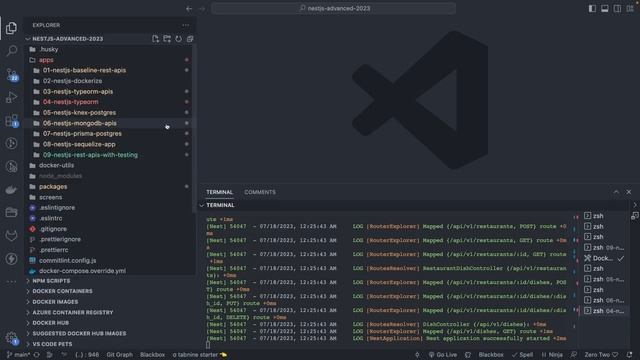The image size is (640, 360).
Task: Toggle the bottom panel layout icon
Action: 605,9
